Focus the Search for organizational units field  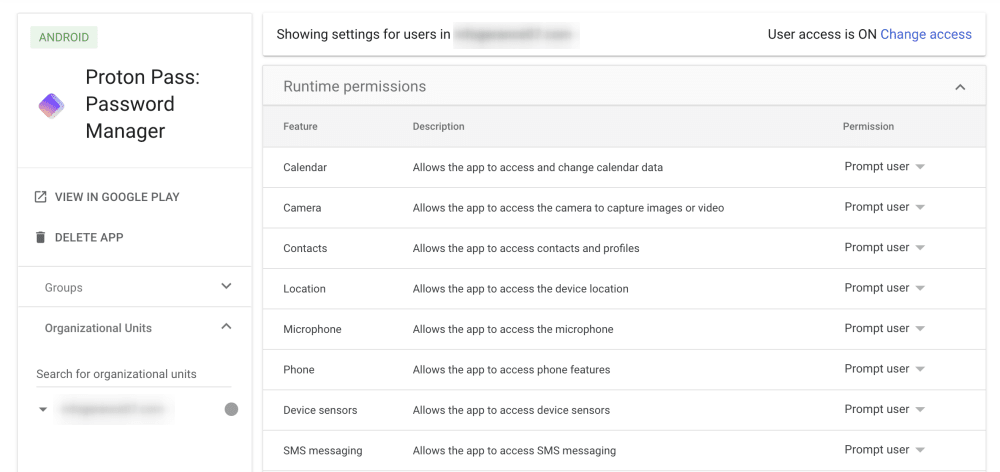[x=134, y=374]
